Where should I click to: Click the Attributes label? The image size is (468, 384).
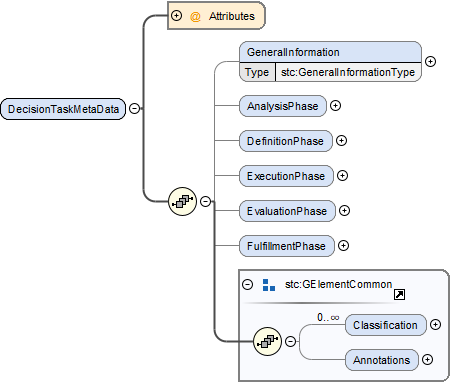coord(232,16)
